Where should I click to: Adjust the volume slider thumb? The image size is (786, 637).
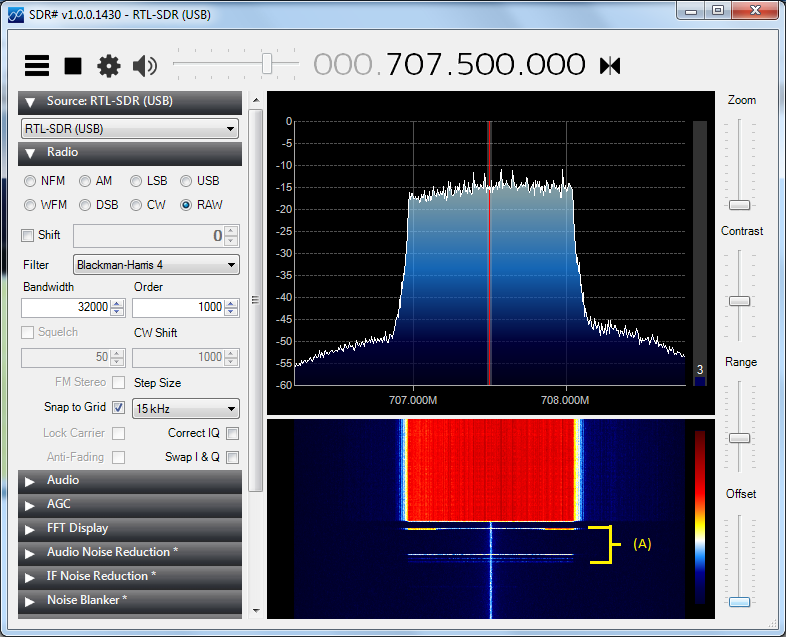[267, 64]
